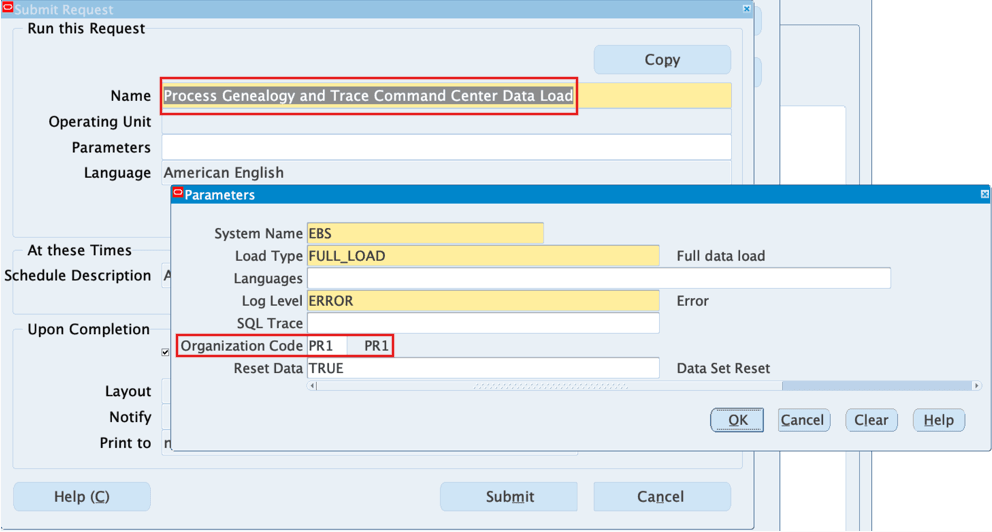Click the Language field showing American English

(446, 173)
